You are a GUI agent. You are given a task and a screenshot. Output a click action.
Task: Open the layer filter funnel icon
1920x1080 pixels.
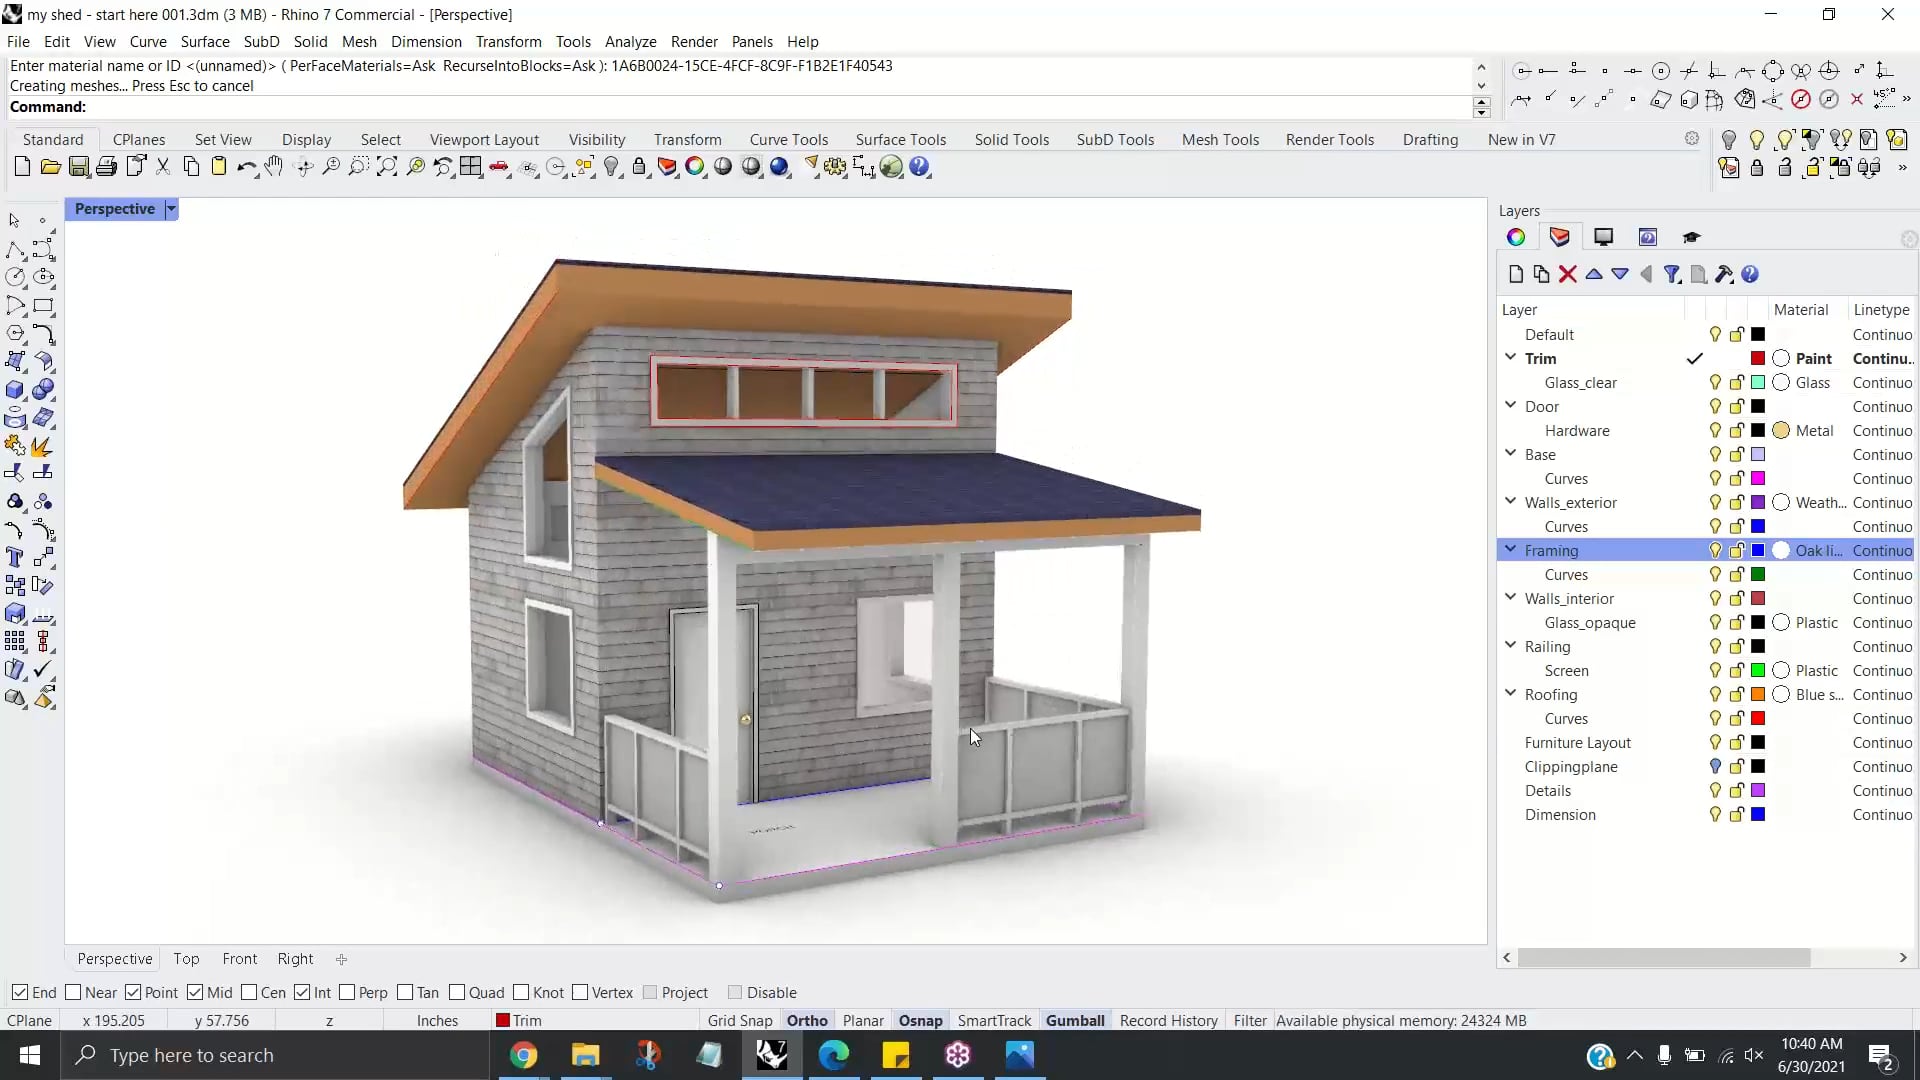pyautogui.click(x=1672, y=274)
